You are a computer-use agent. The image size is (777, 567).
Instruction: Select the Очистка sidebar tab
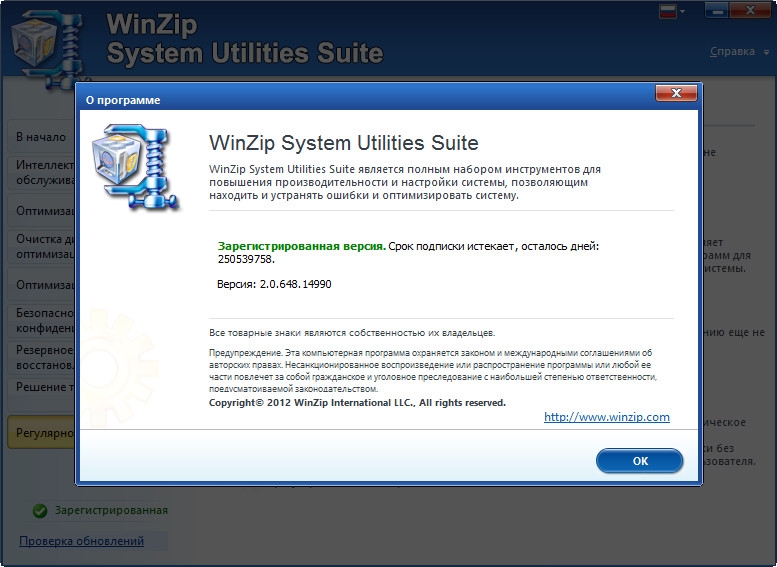coord(42,246)
